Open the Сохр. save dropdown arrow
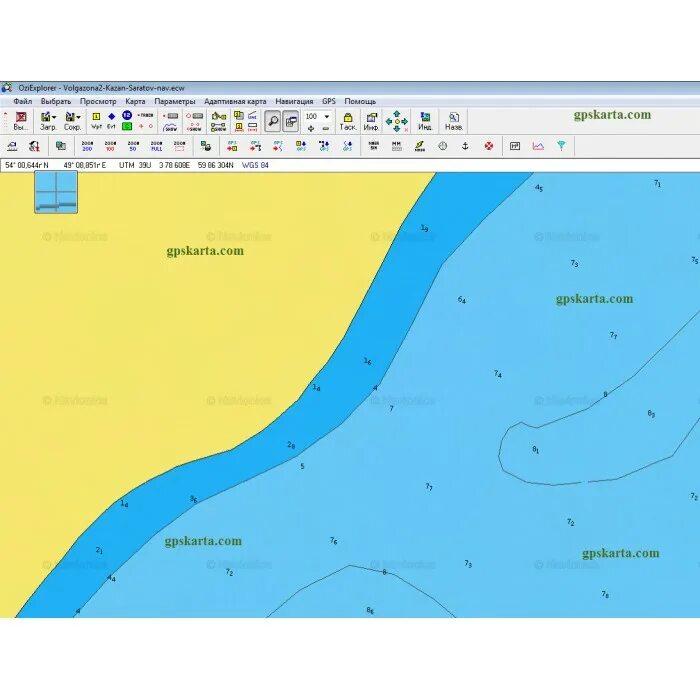 (x=79, y=117)
